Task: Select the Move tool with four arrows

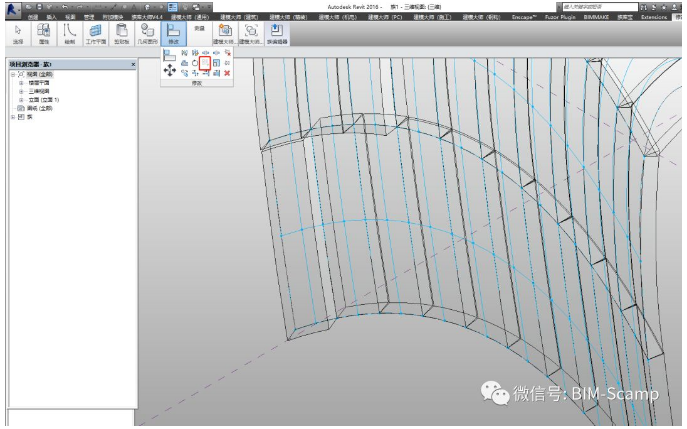Action: pyautogui.click(x=169, y=71)
